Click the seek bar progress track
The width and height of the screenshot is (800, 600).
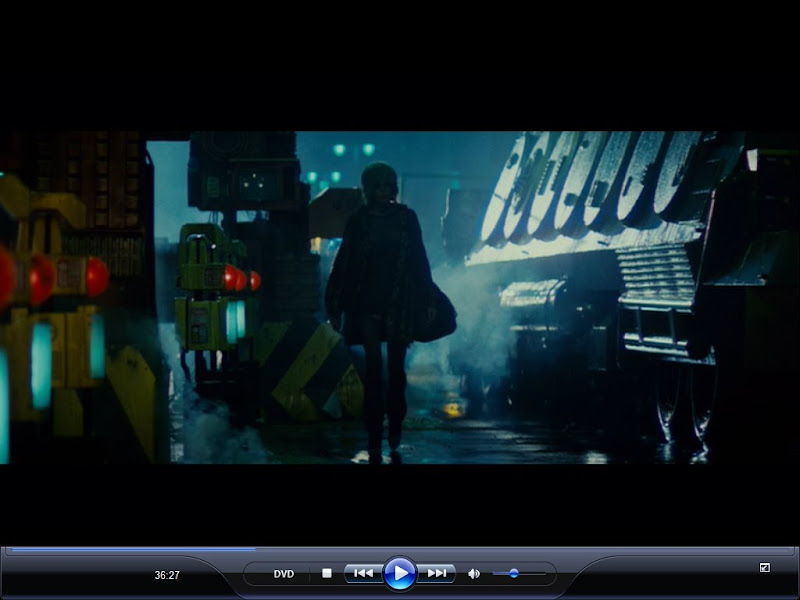(400, 550)
